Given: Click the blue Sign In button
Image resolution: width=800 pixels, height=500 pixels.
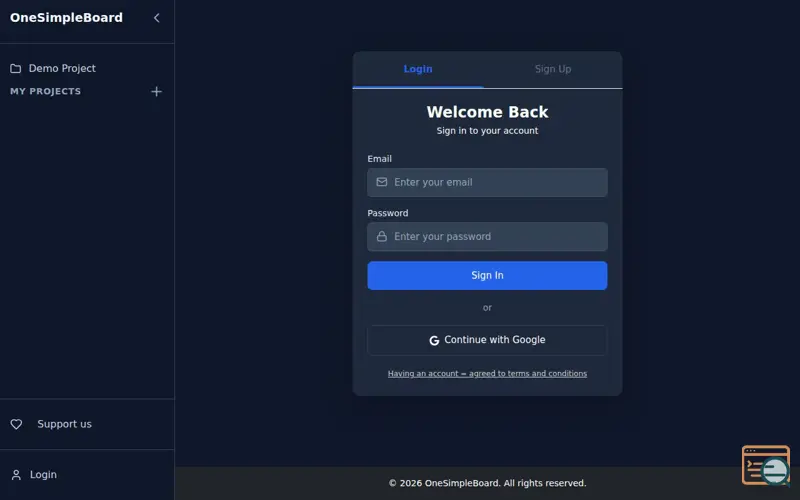Looking at the screenshot, I should click(487, 276).
